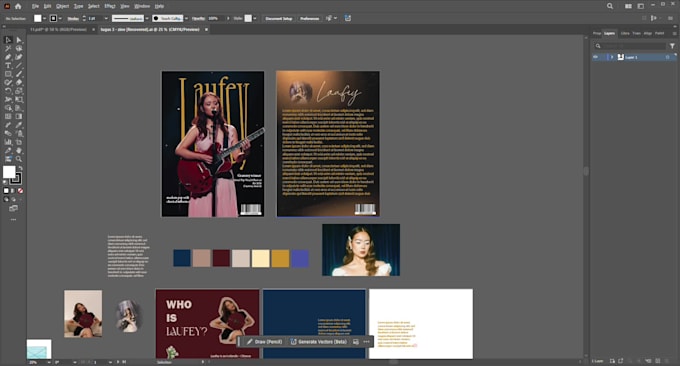Image resolution: width=680 pixels, height=366 pixels.
Task: Select the Pen tool
Action: pyautogui.click(x=8, y=57)
